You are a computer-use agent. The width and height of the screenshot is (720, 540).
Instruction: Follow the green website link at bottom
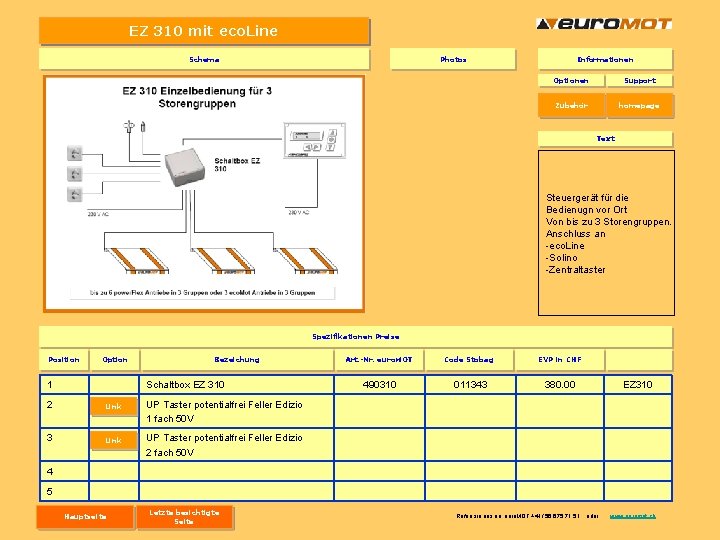coord(632,516)
